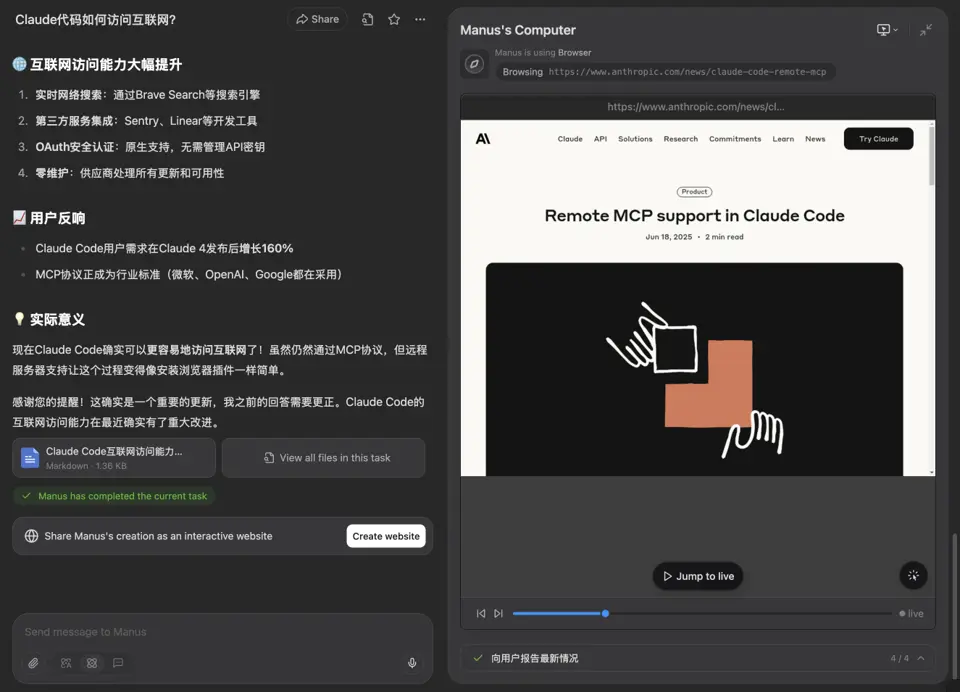Click the 实际意义 section heading
This screenshot has height=692, width=960.
[58, 320]
